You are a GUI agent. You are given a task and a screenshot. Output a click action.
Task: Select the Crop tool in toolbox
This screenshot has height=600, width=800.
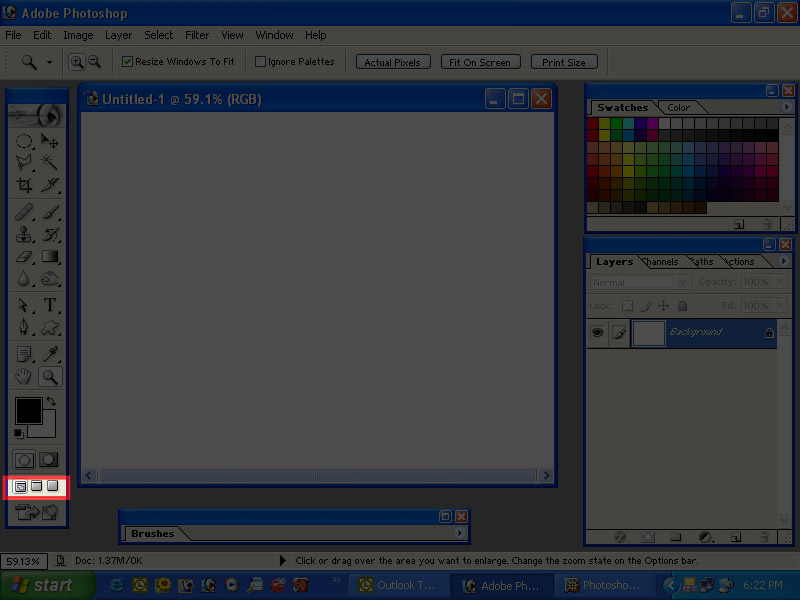[25, 185]
